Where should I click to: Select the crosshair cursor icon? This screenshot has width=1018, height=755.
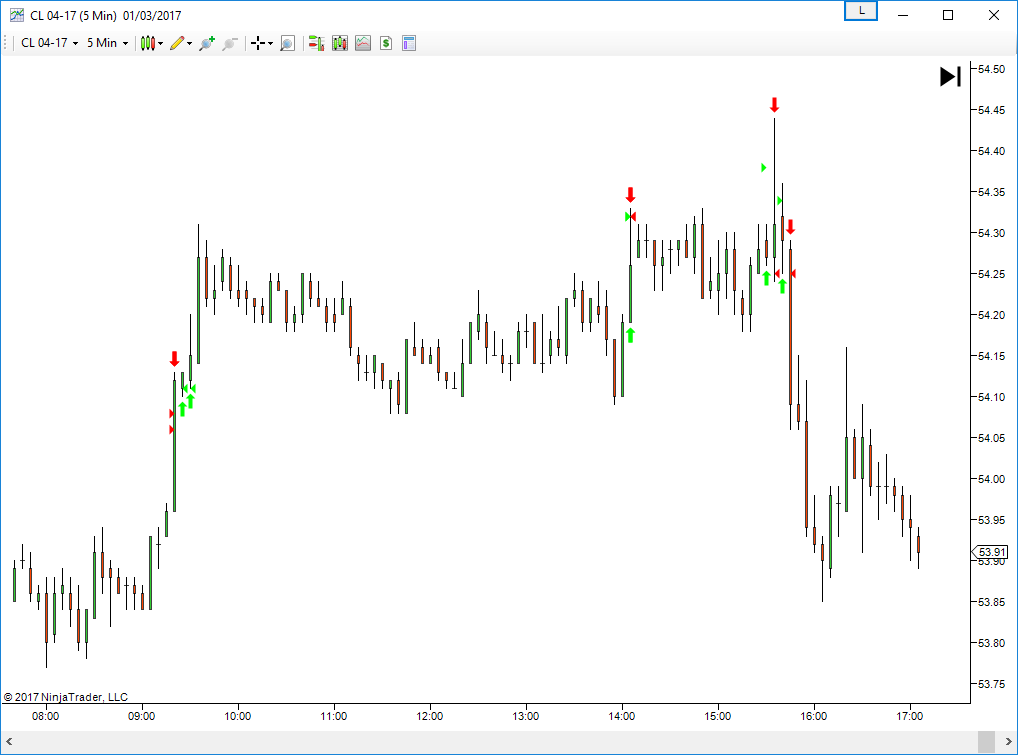(x=258, y=43)
